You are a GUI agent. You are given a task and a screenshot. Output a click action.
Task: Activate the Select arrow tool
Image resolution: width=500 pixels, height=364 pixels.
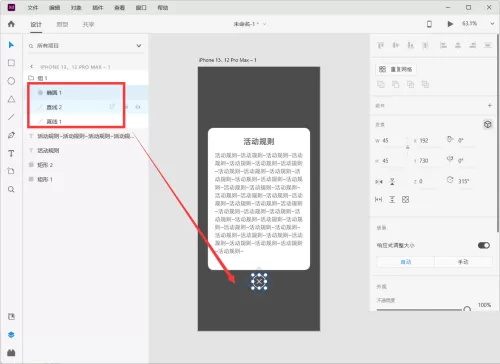11,45
